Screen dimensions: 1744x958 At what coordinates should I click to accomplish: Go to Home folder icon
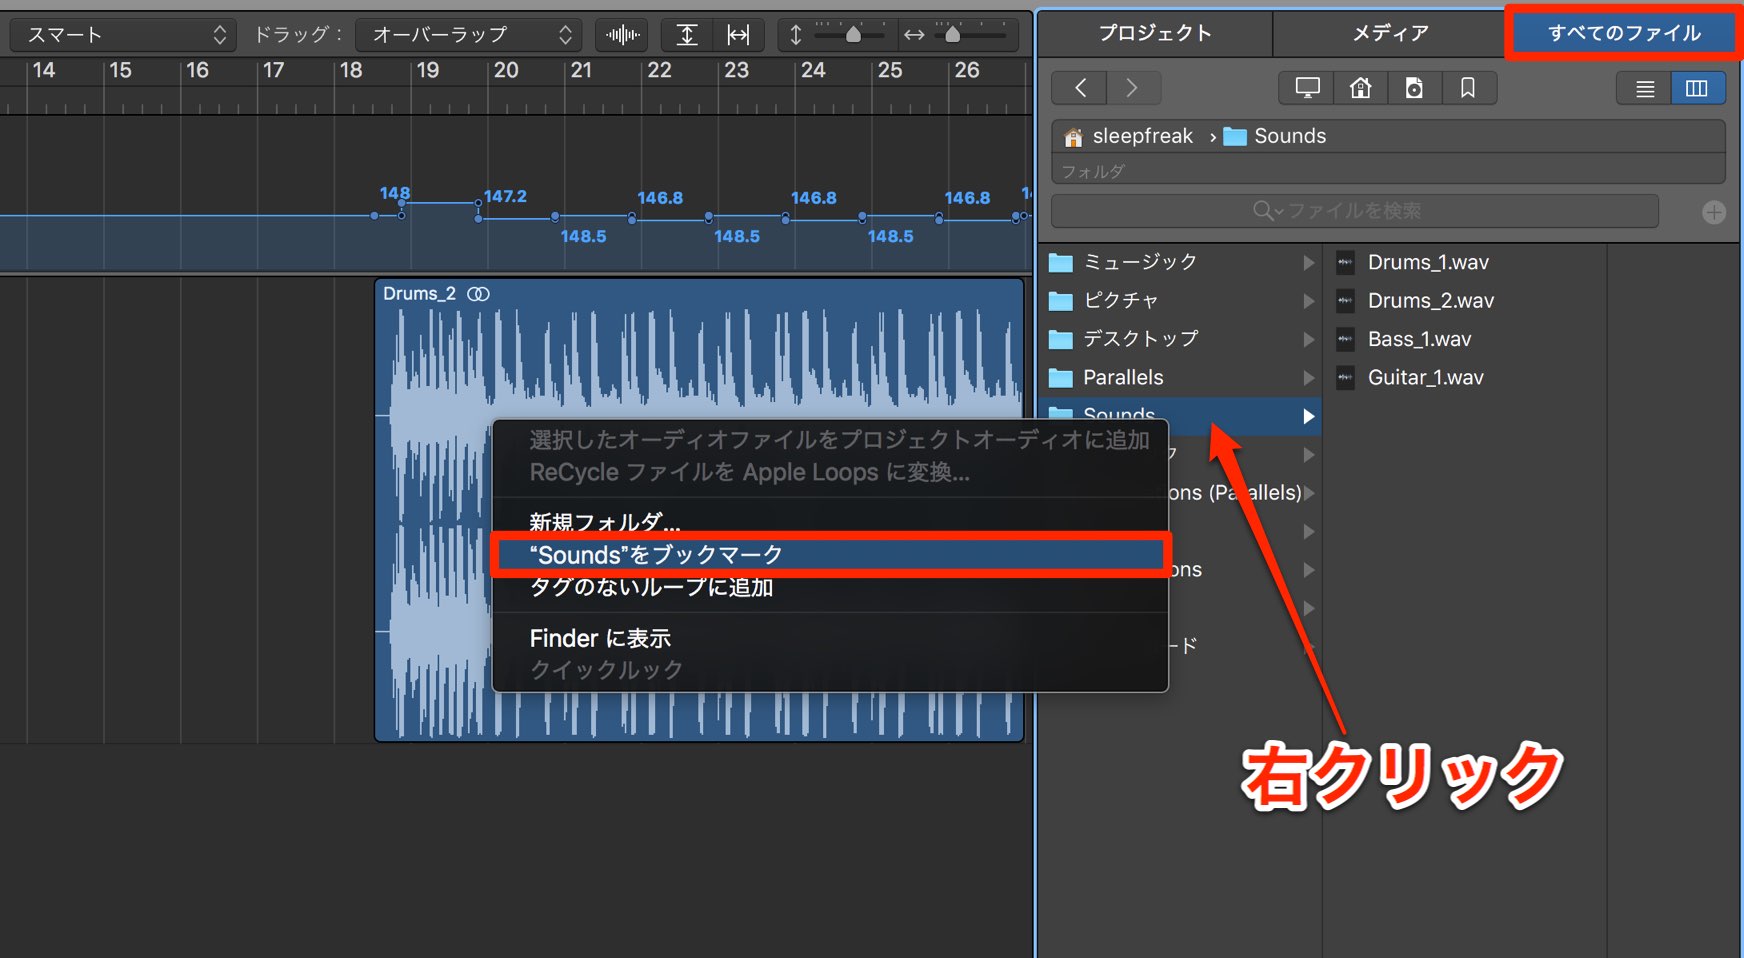point(1361,88)
